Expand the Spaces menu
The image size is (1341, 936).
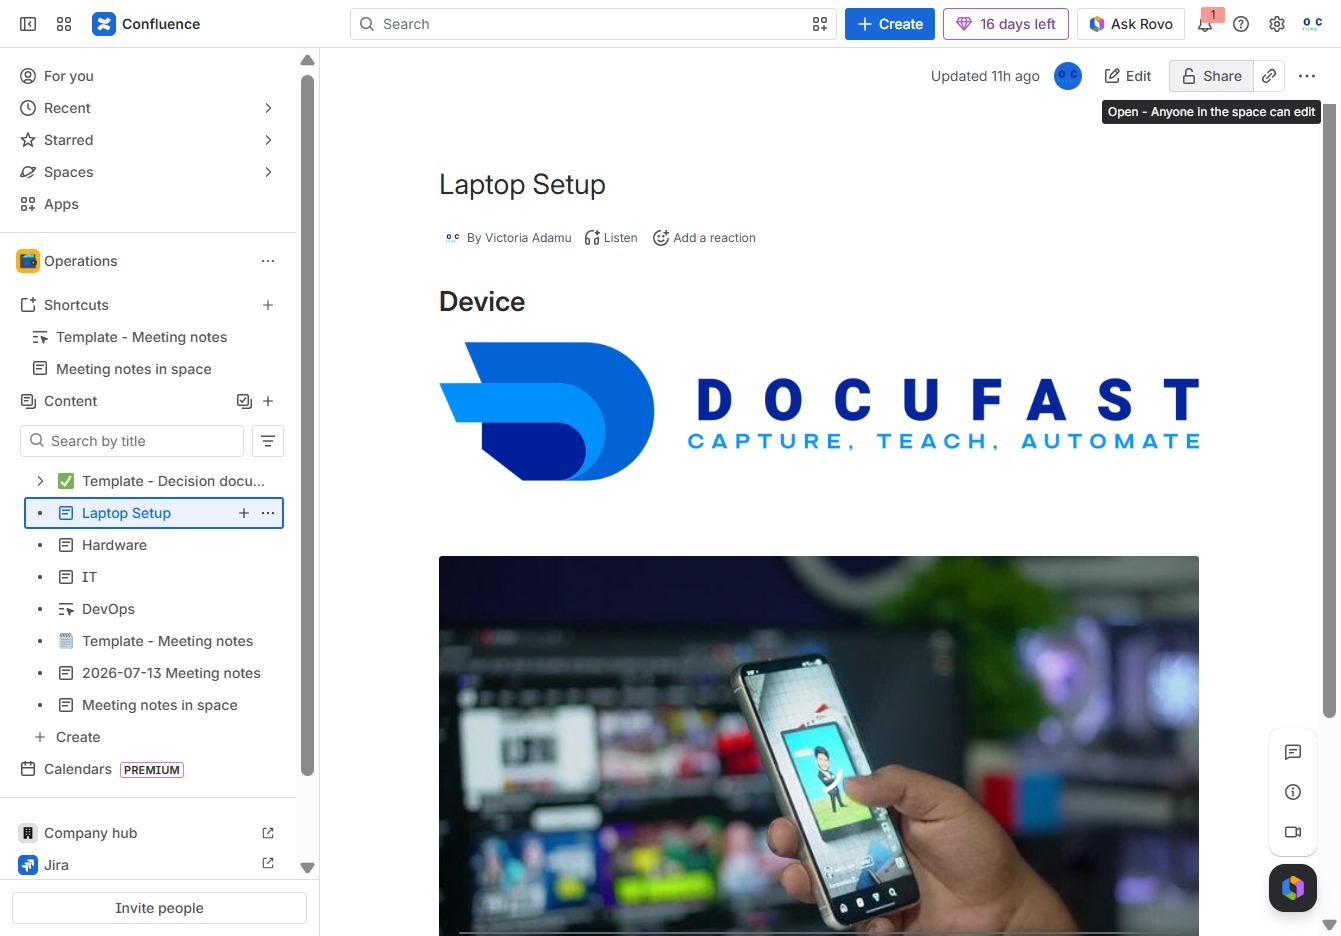pos(268,172)
